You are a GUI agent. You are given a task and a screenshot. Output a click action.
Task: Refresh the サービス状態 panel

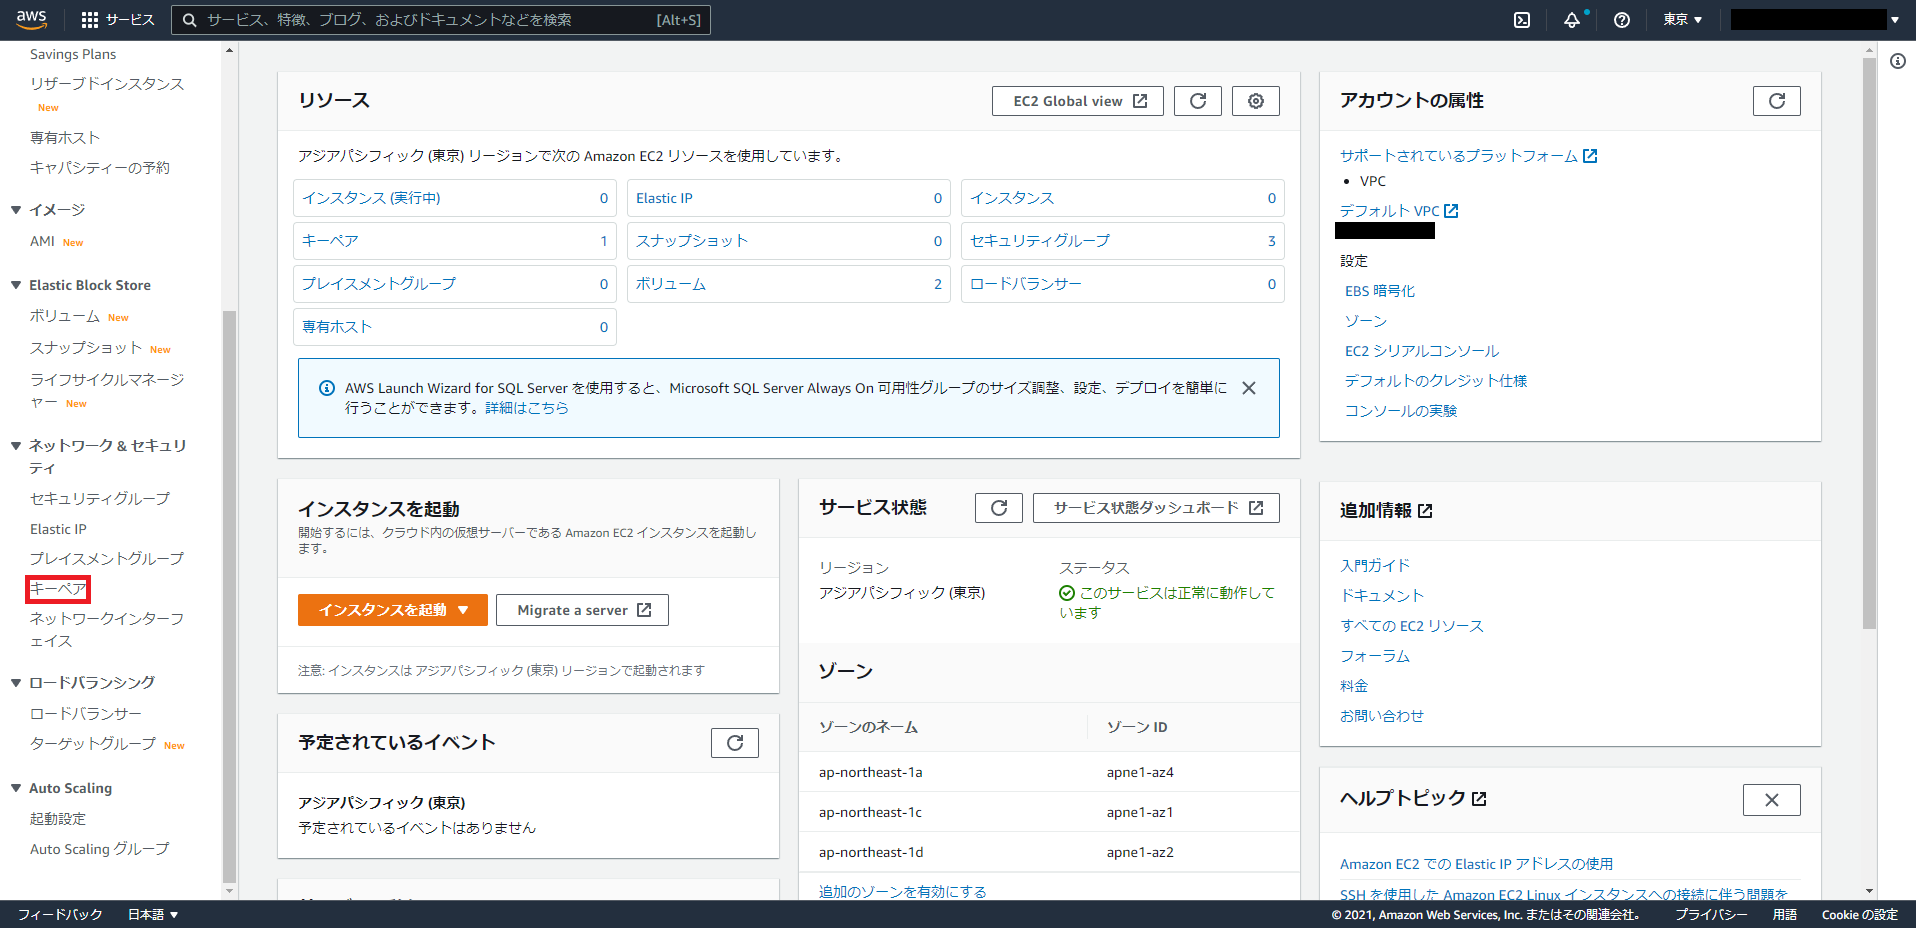(999, 508)
